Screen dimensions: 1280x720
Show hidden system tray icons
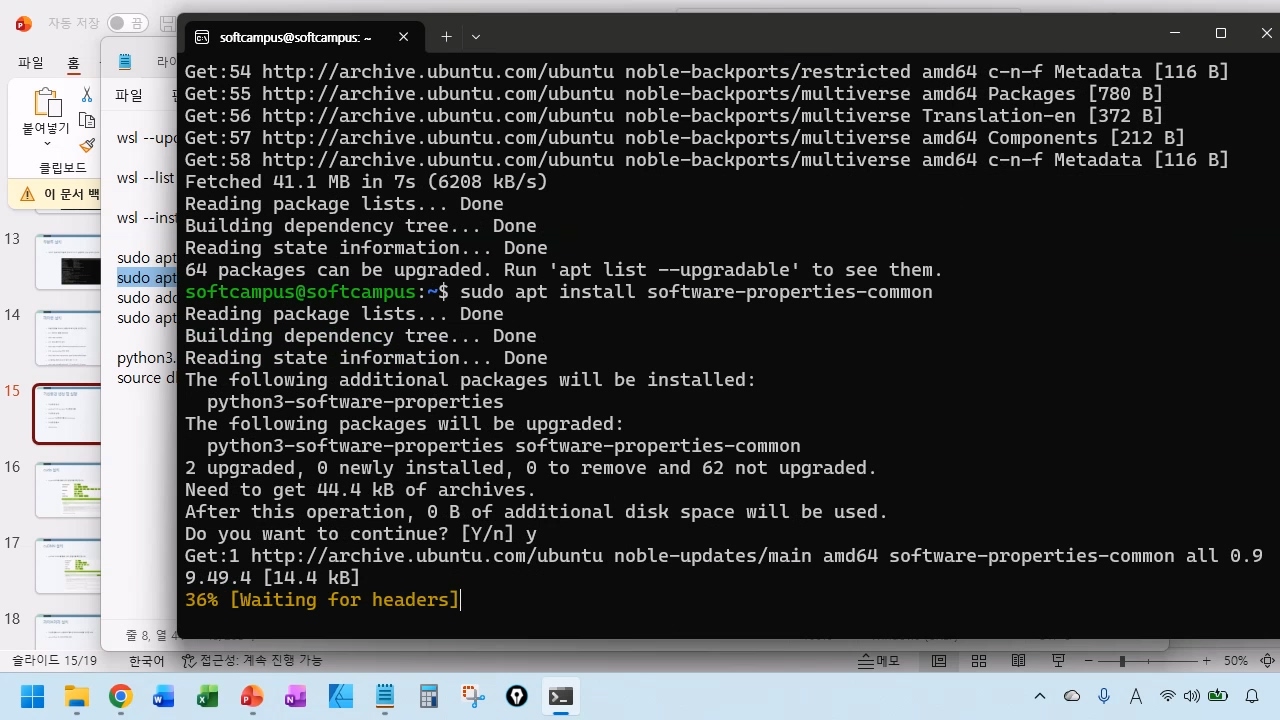tap(1040, 696)
